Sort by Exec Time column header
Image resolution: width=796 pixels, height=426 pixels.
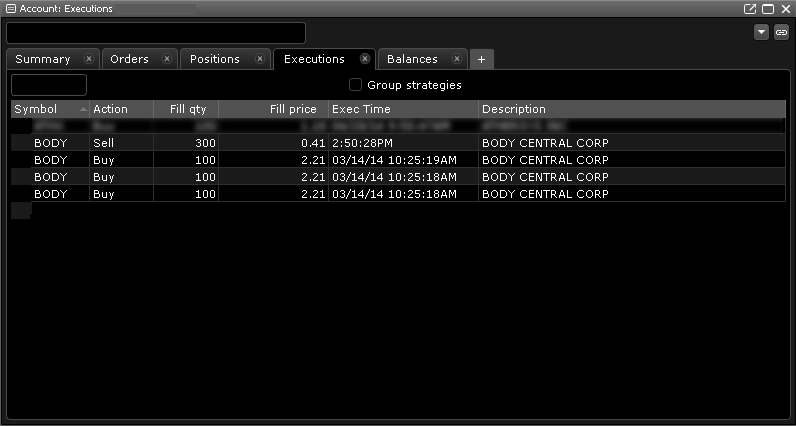tap(404, 109)
